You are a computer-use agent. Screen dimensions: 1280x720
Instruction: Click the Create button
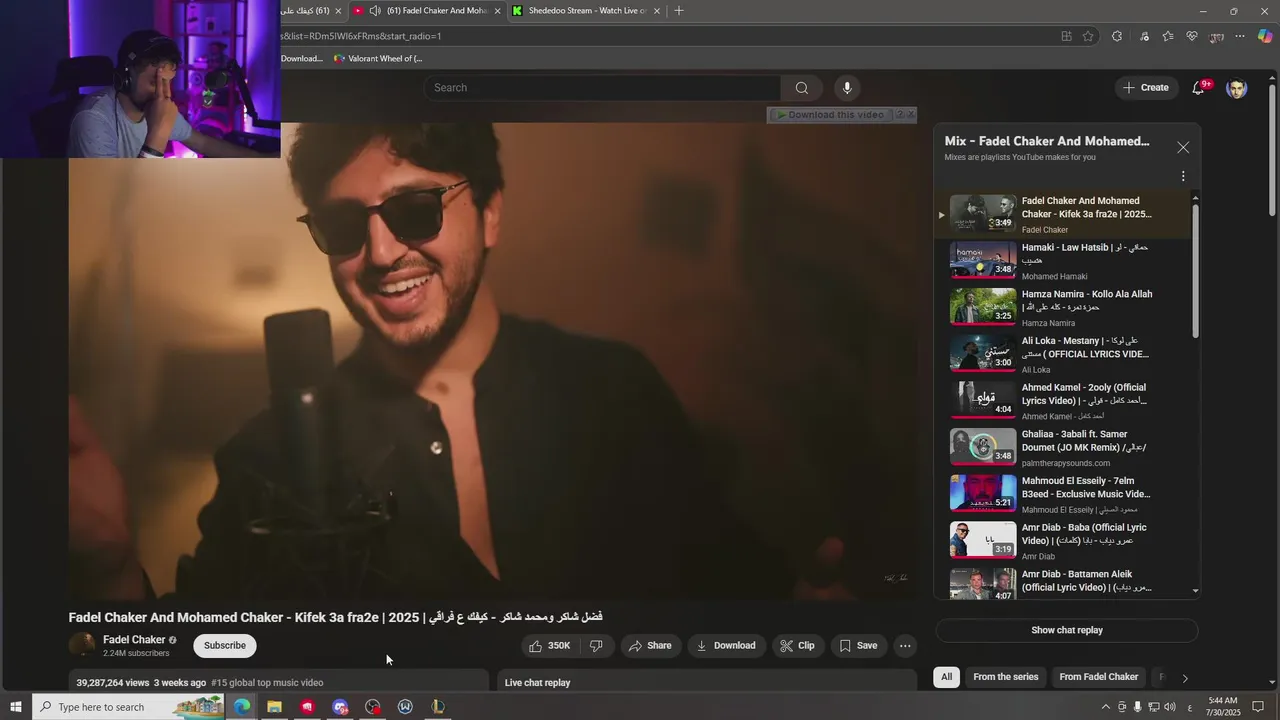point(1146,88)
